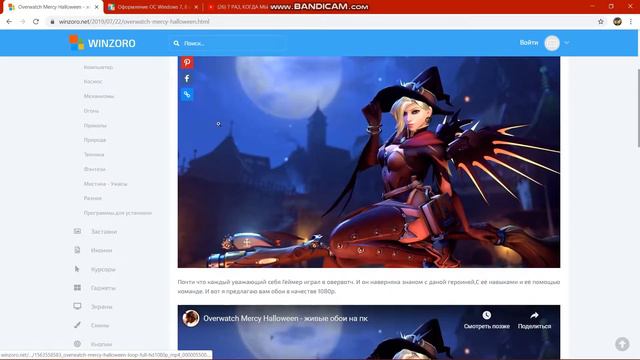Click the Поделиться share arrow button
Screen dimensions: 640x360
tap(534, 320)
